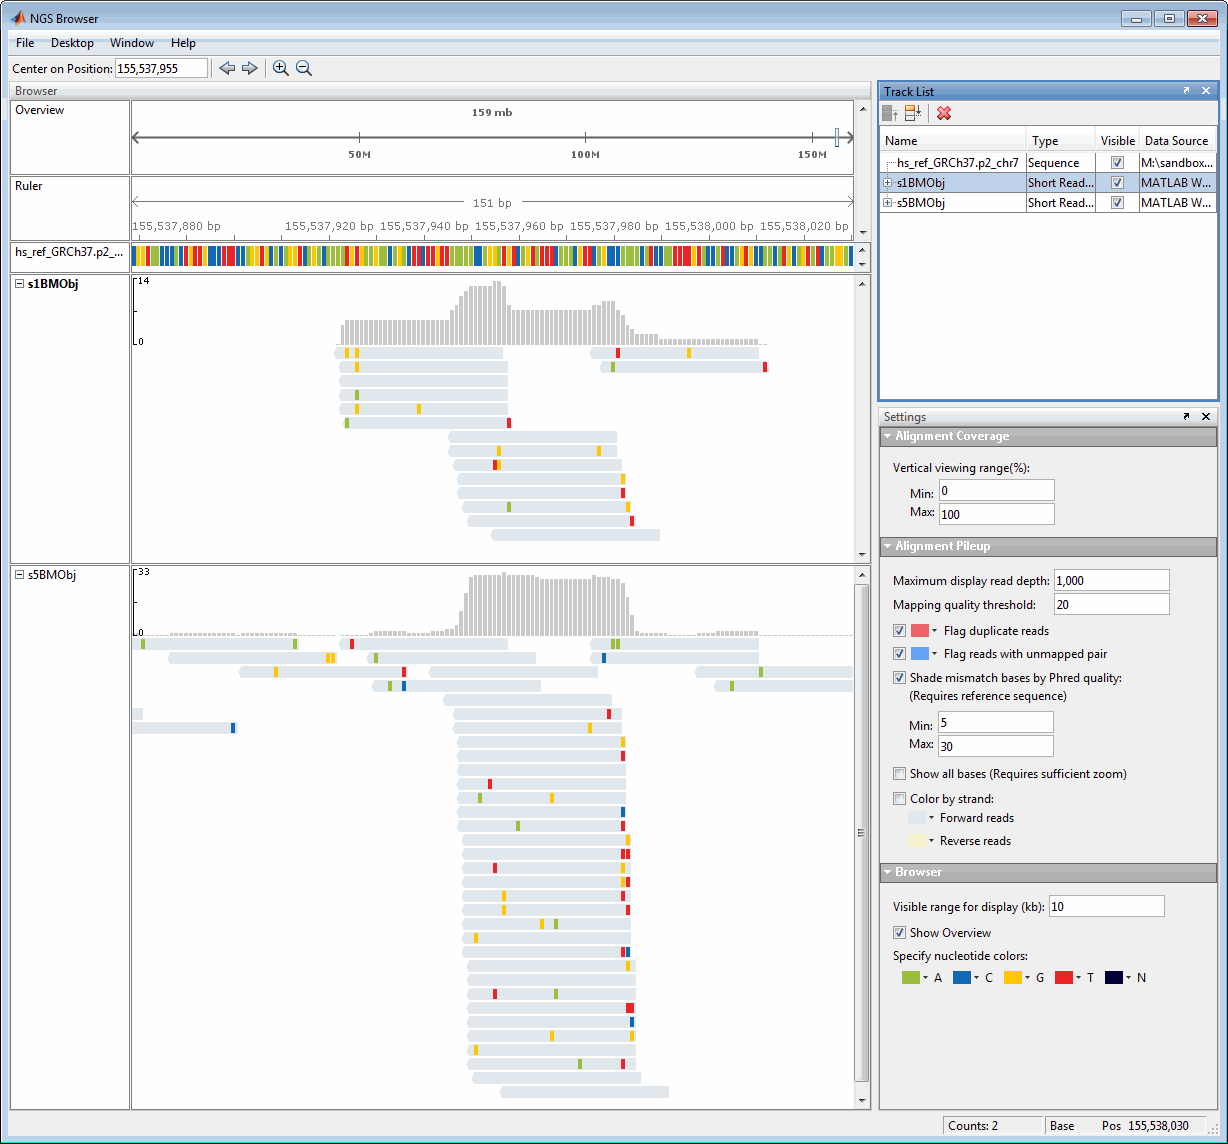The width and height of the screenshot is (1228, 1144).
Task: Open Forward reads color dropdown arrow
Action: 931,818
